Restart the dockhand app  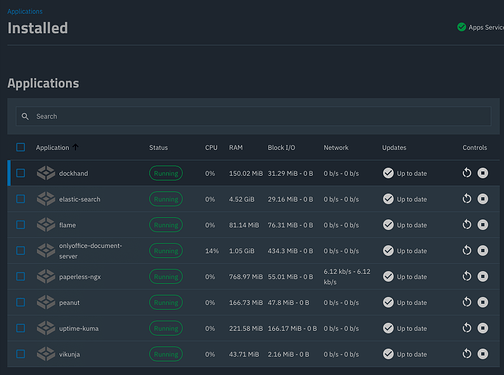[467, 173]
